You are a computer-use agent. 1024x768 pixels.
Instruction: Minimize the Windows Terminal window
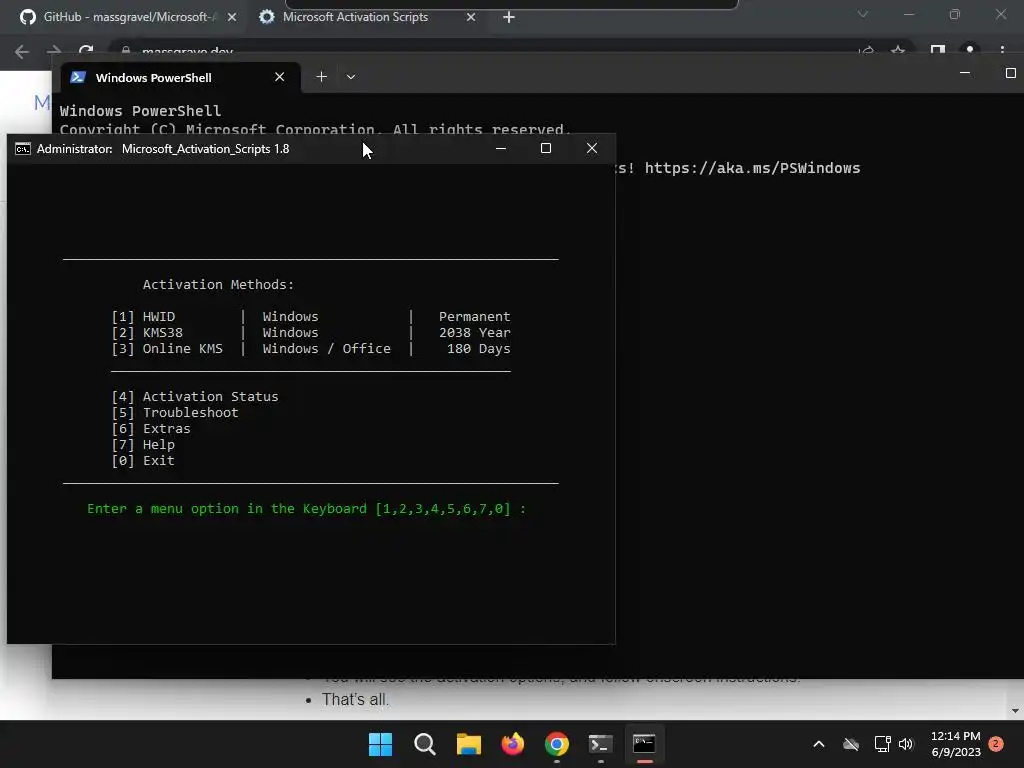click(965, 73)
